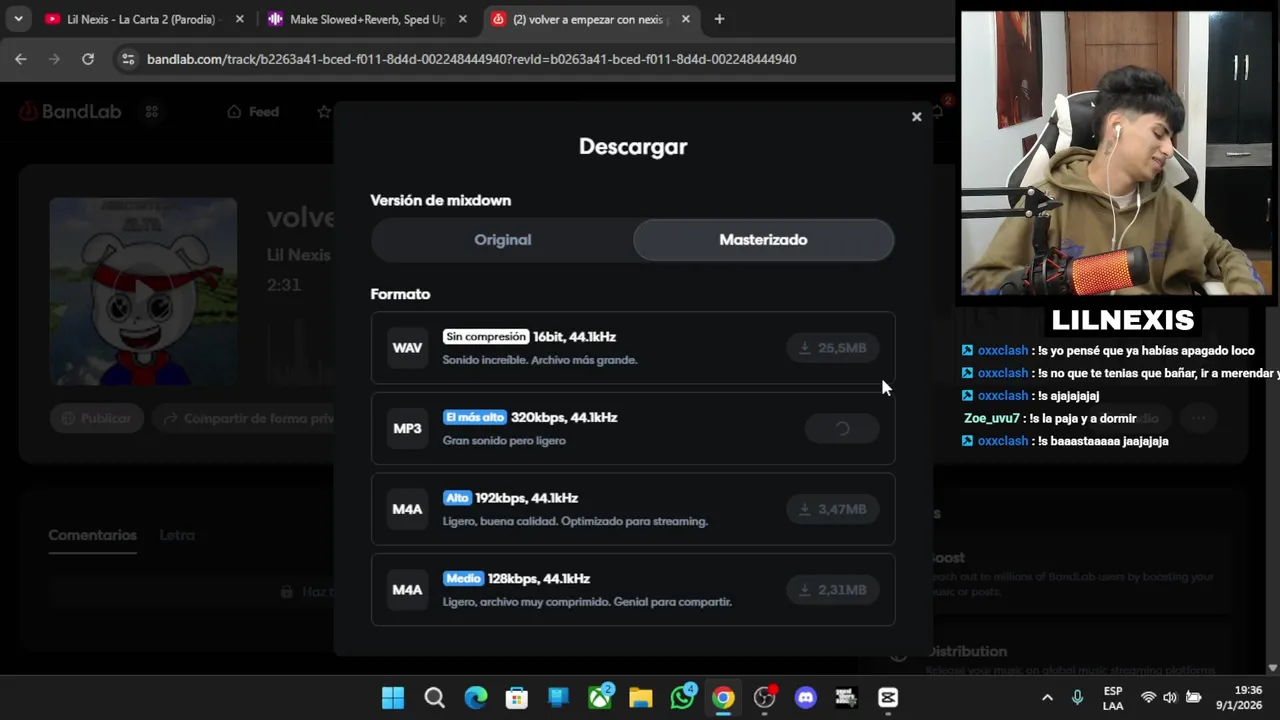Switch to OBS Studio in taskbar
This screenshot has width=1280, height=720.
(x=765, y=697)
